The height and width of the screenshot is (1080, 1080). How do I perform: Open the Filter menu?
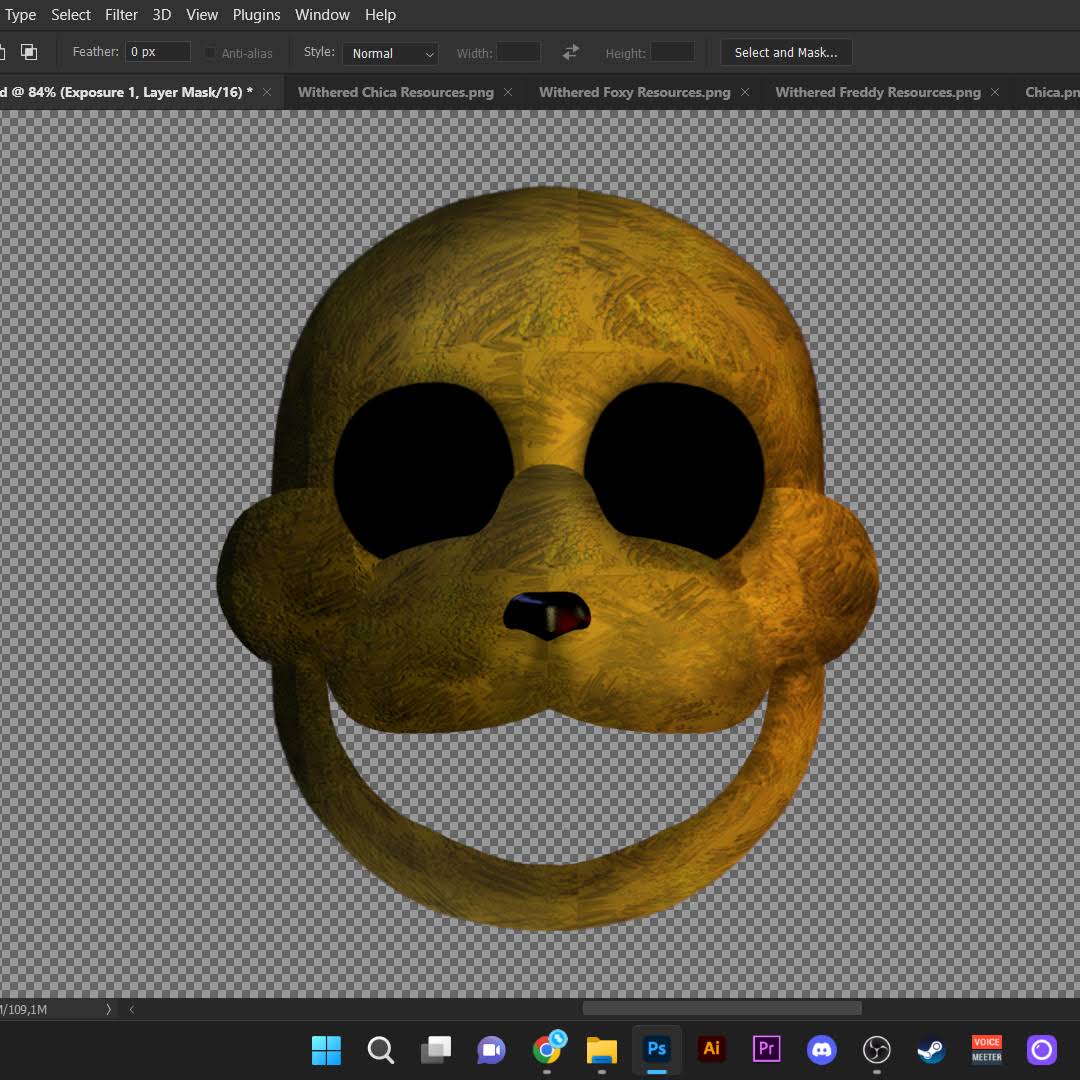point(121,14)
